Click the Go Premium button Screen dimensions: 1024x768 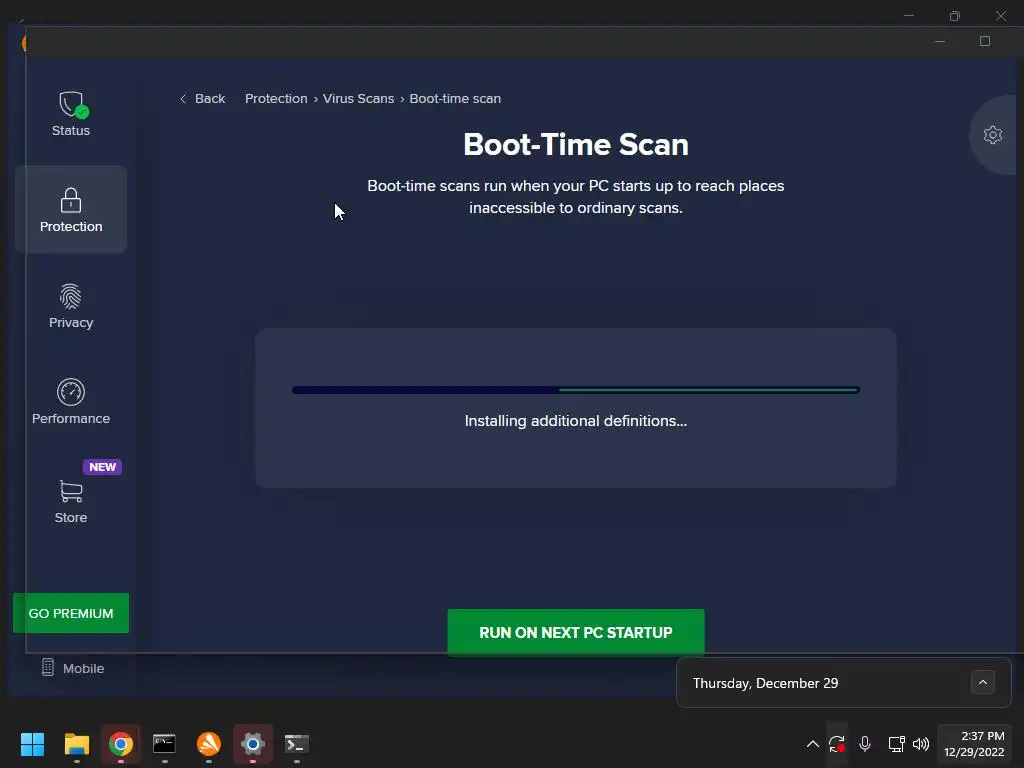click(x=71, y=613)
